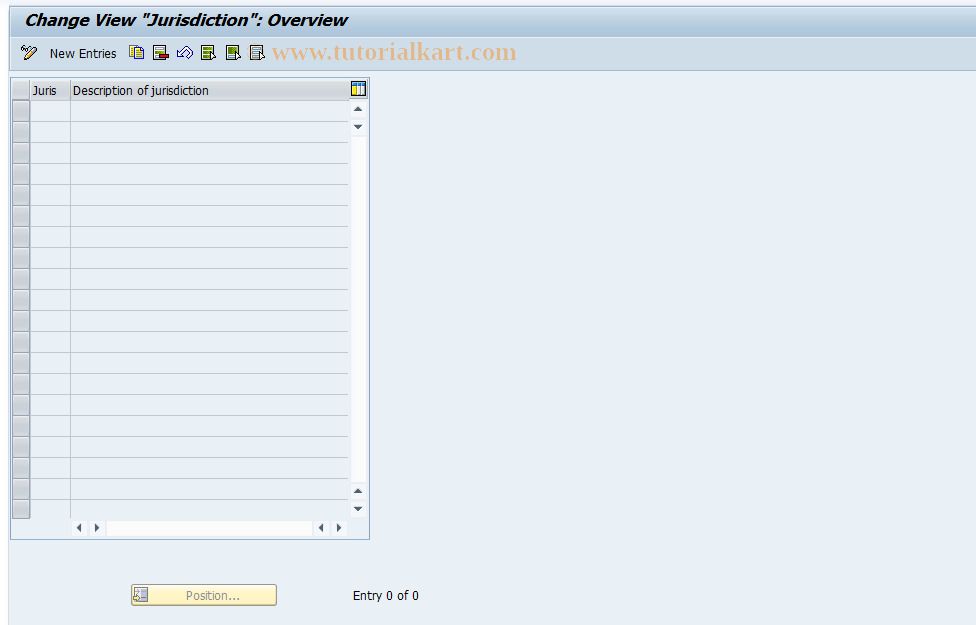
Task: Toggle Display/Change mode pencil icon
Action: click(29, 53)
